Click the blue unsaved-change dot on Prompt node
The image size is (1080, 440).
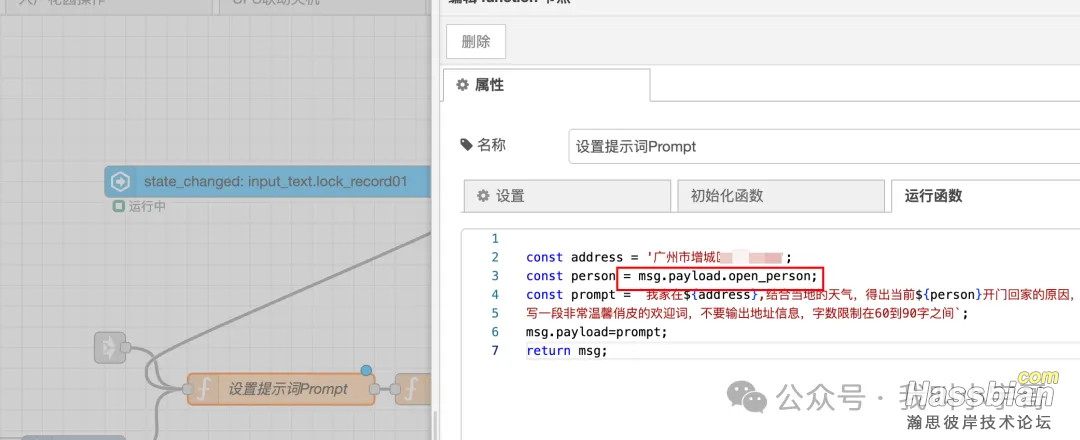point(366,371)
